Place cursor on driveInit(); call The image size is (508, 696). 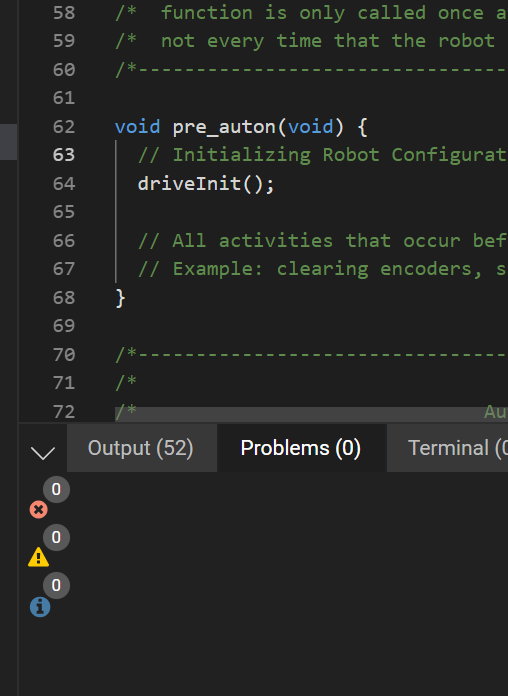pyautogui.click(x=206, y=184)
